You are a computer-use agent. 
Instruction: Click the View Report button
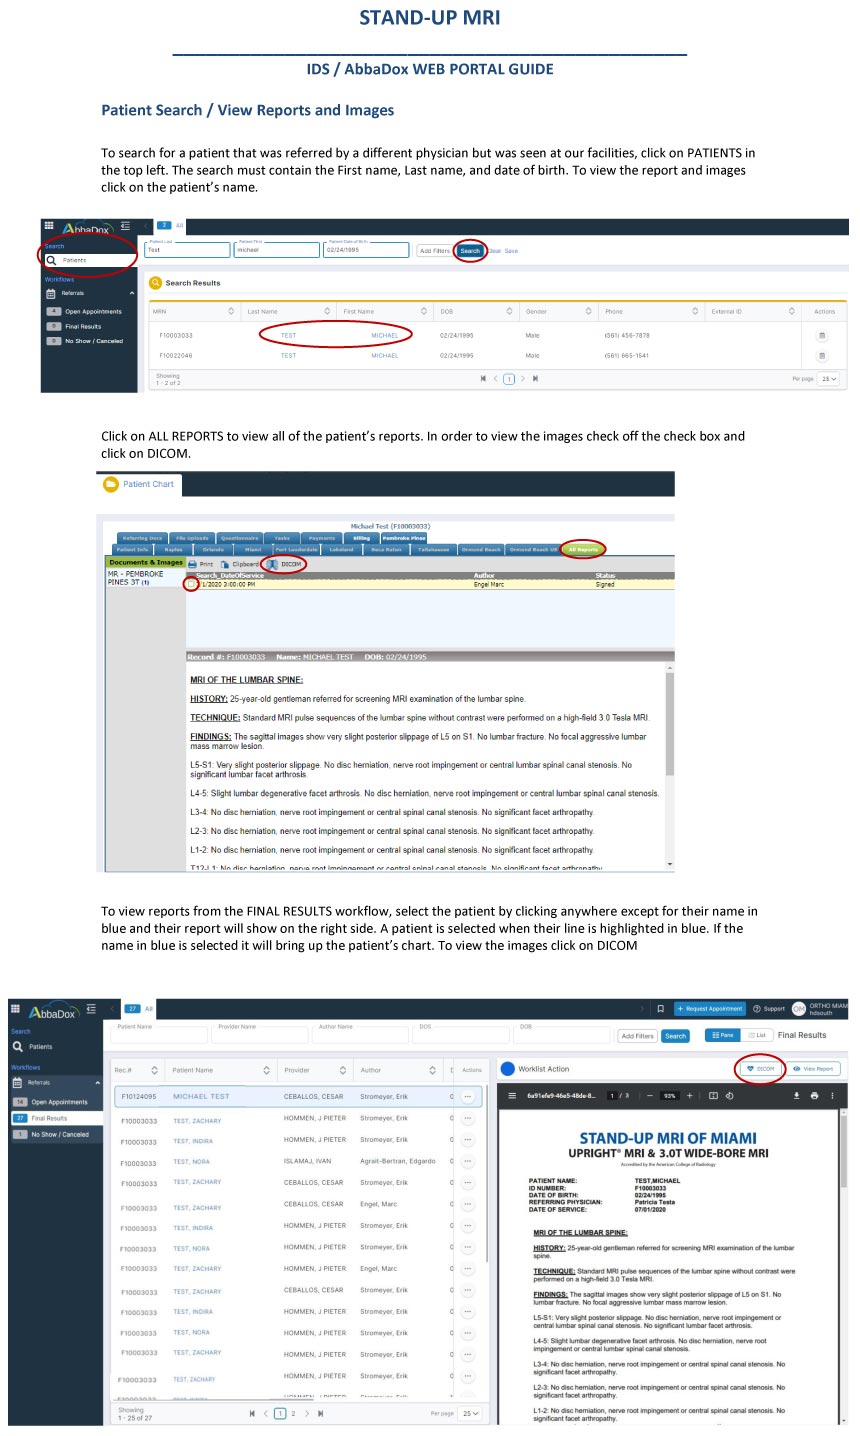tap(813, 1069)
